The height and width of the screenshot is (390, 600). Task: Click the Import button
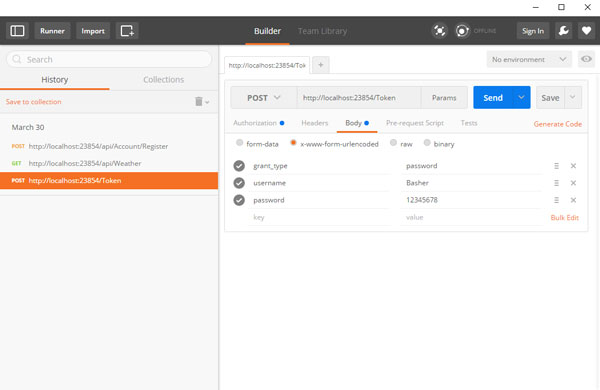(x=93, y=31)
